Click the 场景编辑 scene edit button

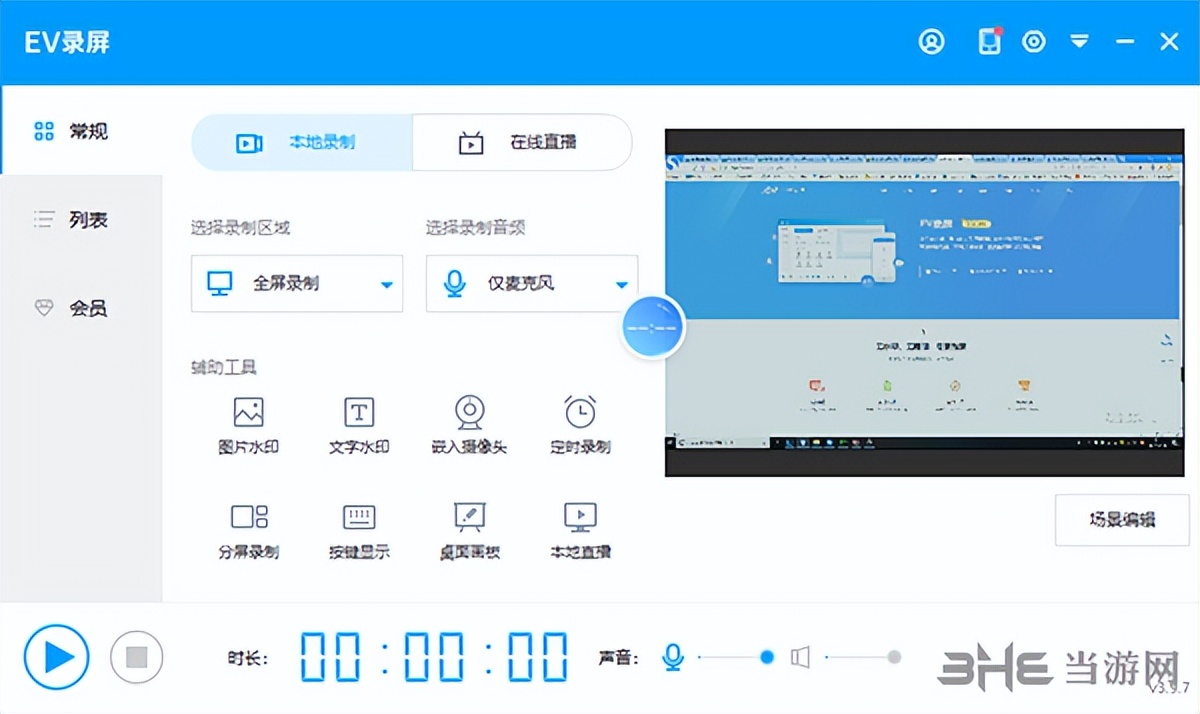tap(1121, 519)
